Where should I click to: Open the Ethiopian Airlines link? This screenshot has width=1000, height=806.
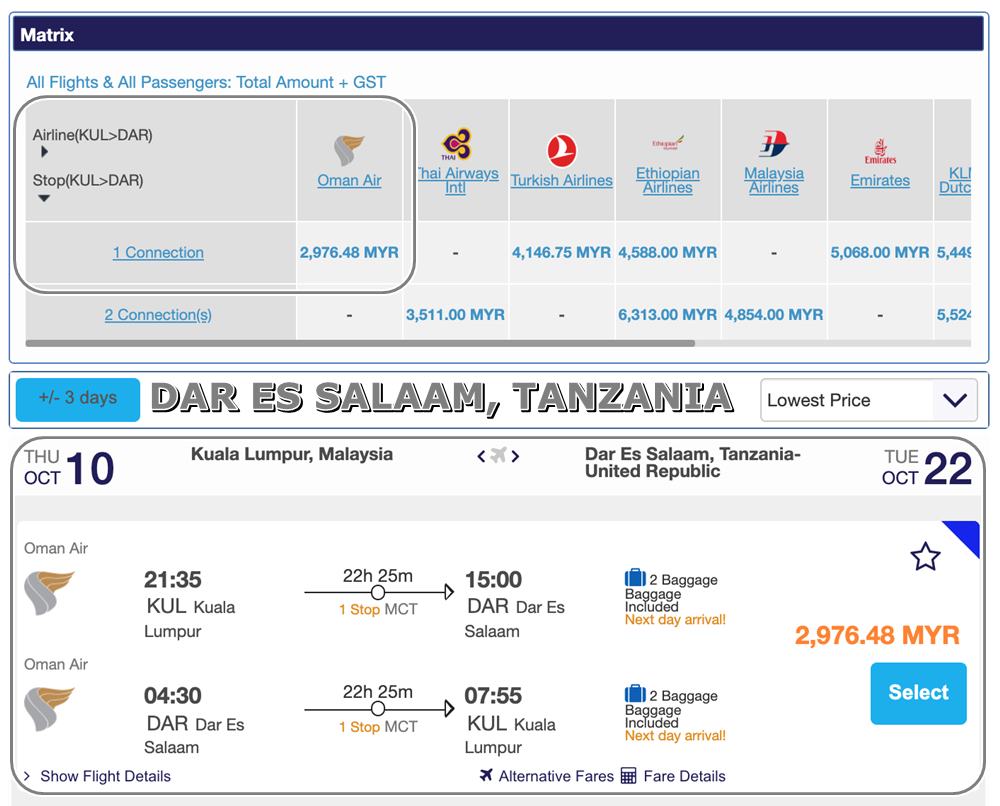[668, 180]
